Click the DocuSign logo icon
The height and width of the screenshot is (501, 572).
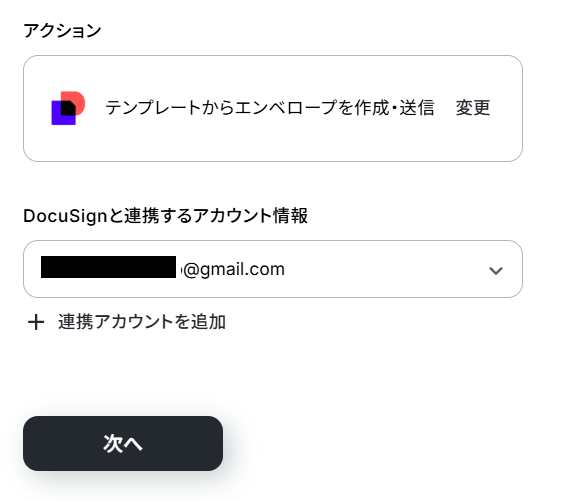click(68, 108)
